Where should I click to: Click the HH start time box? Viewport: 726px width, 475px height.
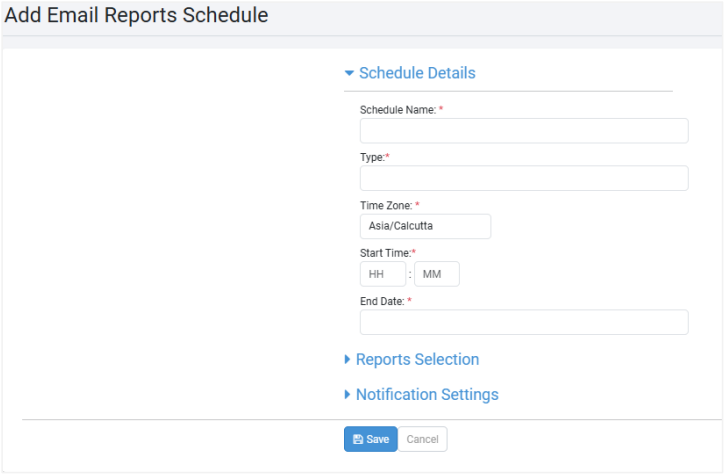383,274
